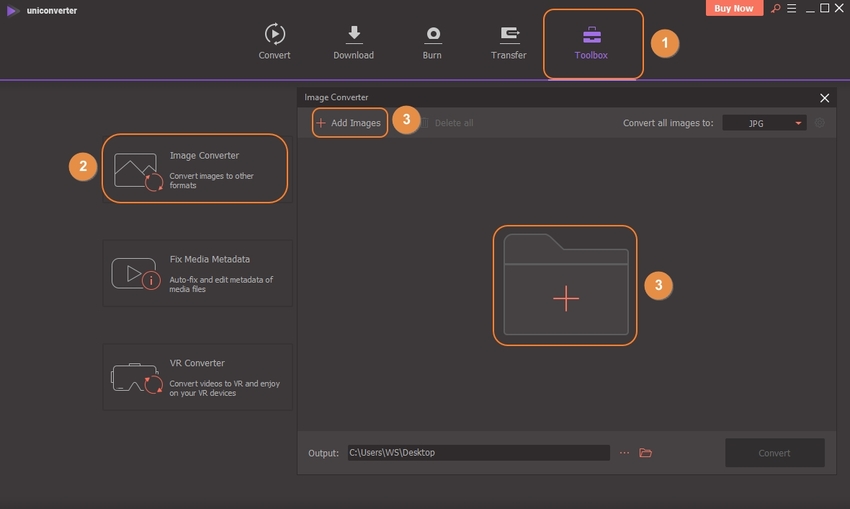
Task: Open the Burn disc section
Action: tap(432, 42)
